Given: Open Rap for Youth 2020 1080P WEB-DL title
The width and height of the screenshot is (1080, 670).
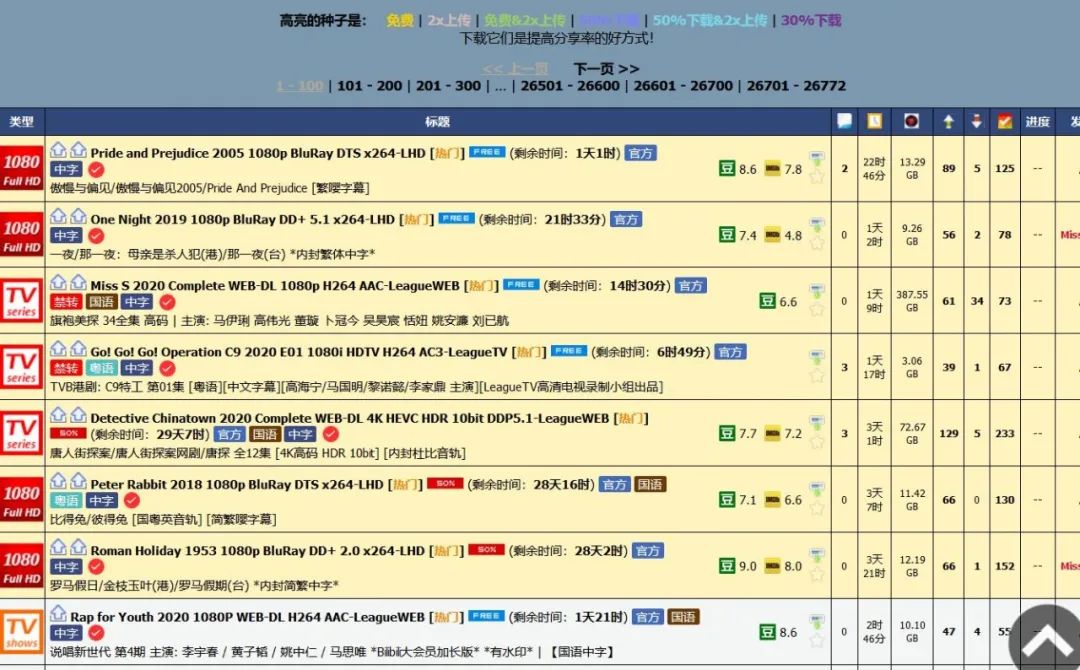Looking at the screenshot, I should pos(247,617).
